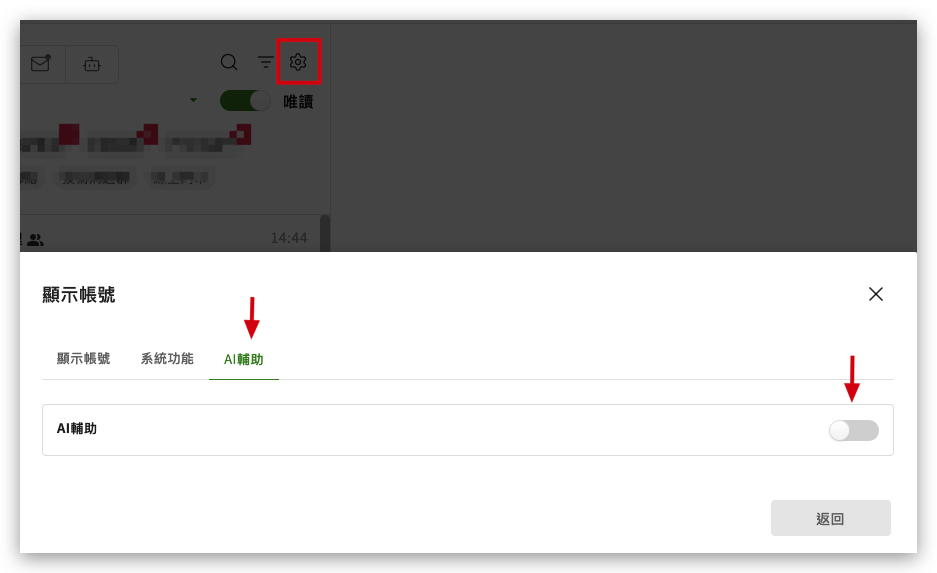The height and width of the screenshot is (573, 937).
Task: Expand the green dropdown arrow beside 唯讀 switch
Action: (x=193, y=100)
